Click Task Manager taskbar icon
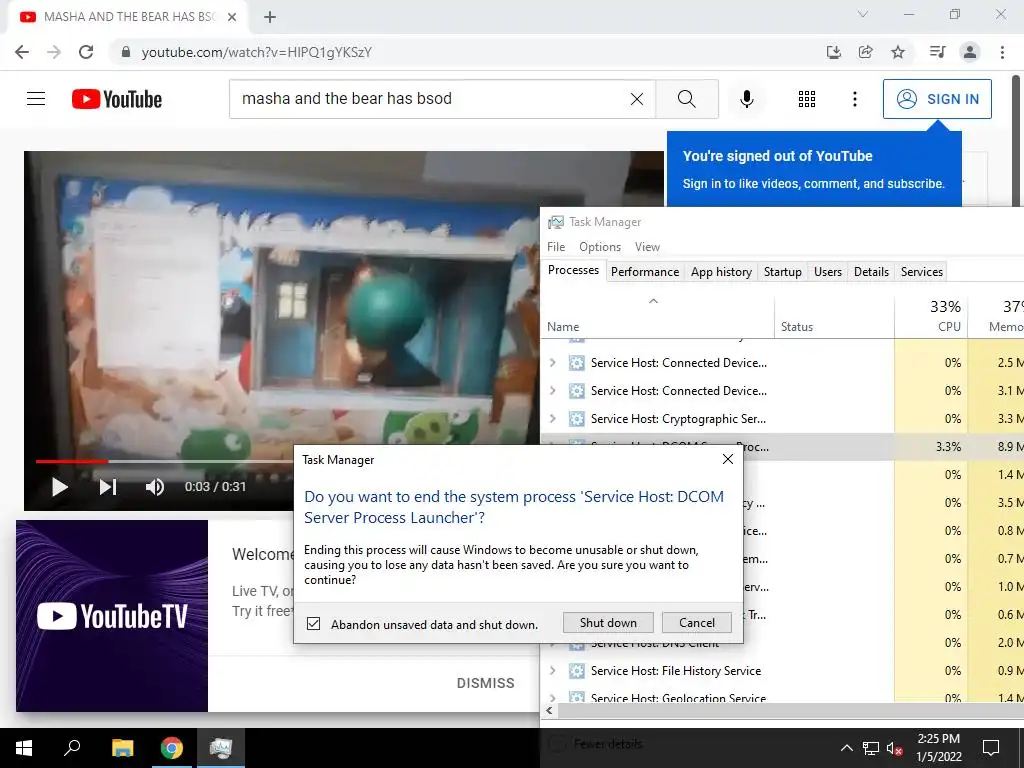The width and height of the screenshot is (1024, 768). [x=221, y=748]
